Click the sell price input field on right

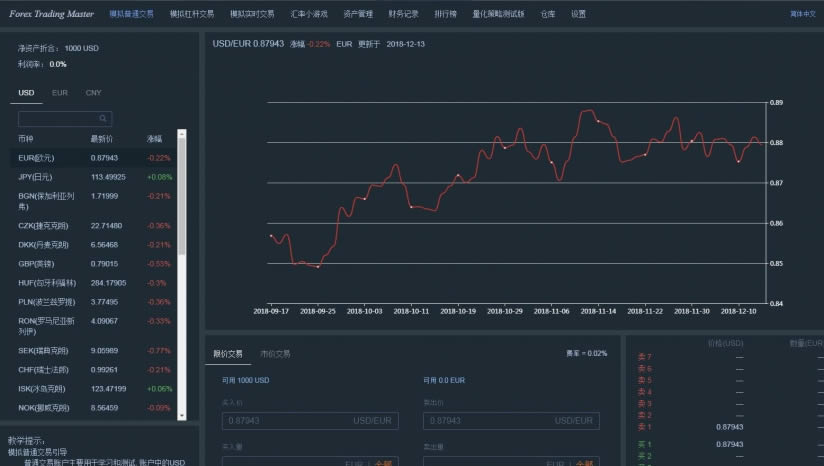[511, 421]
